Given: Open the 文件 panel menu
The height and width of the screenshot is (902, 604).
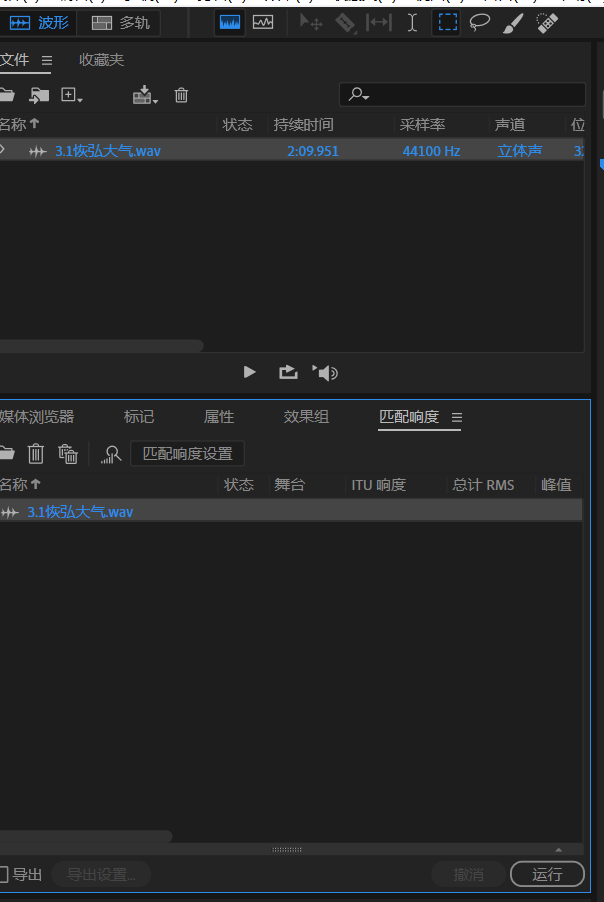Looking at the screenshot, I should click(x=47, y=60).
